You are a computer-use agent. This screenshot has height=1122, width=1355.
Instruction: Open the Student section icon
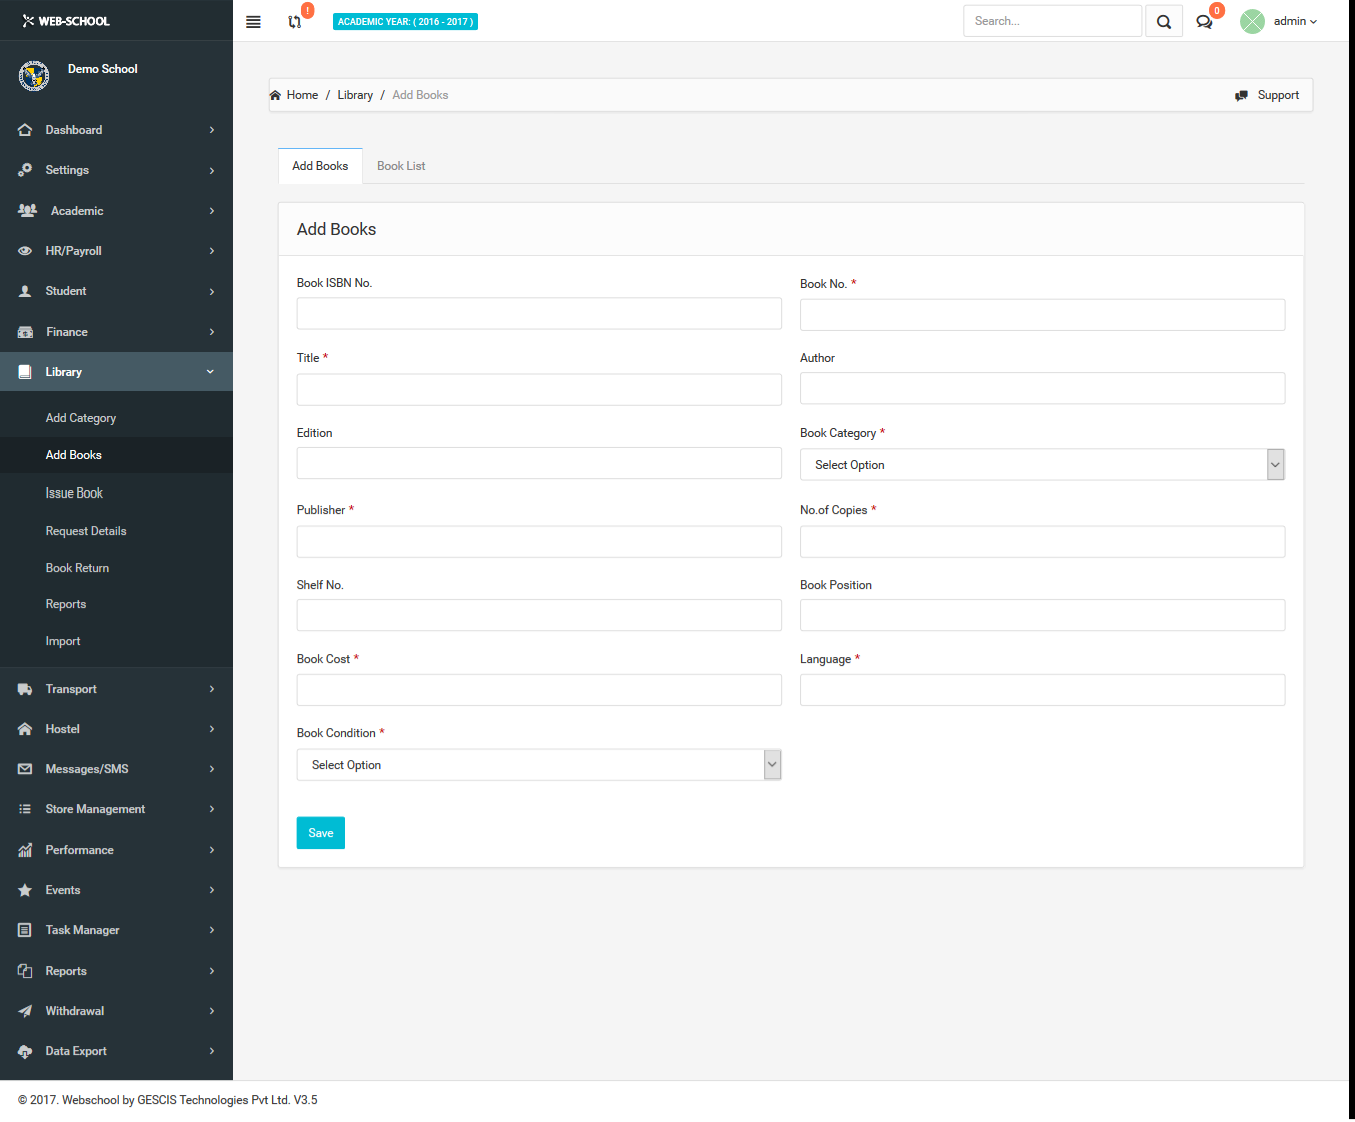click(24, 291)
